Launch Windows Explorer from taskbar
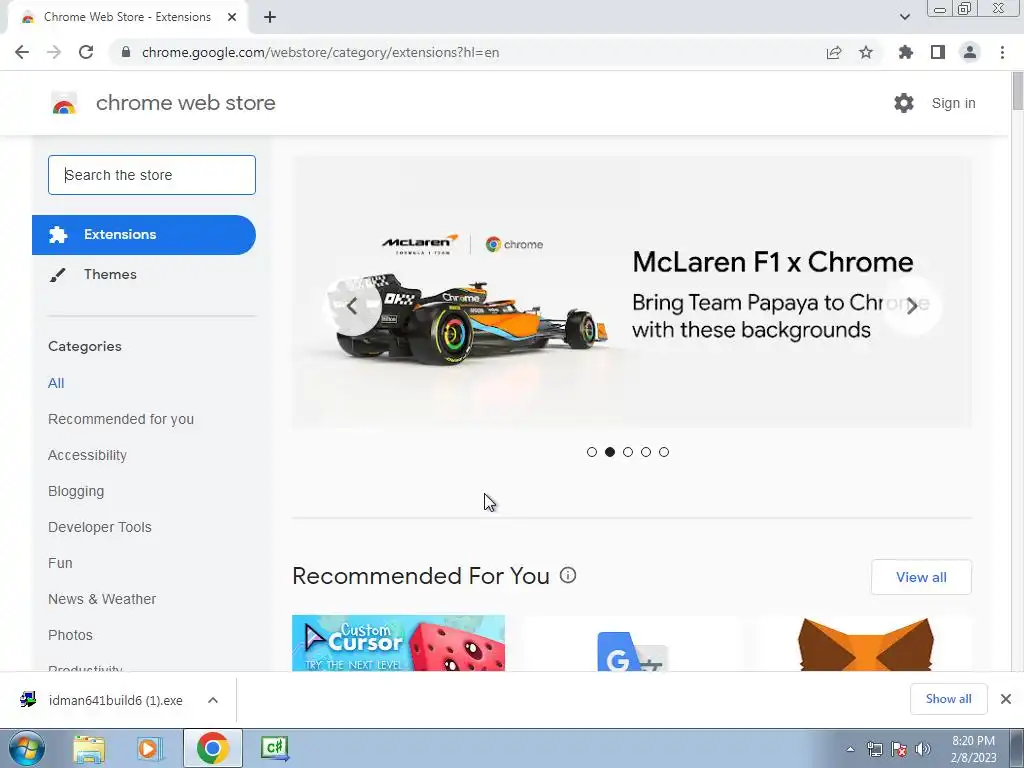 [x=88, y=748]
